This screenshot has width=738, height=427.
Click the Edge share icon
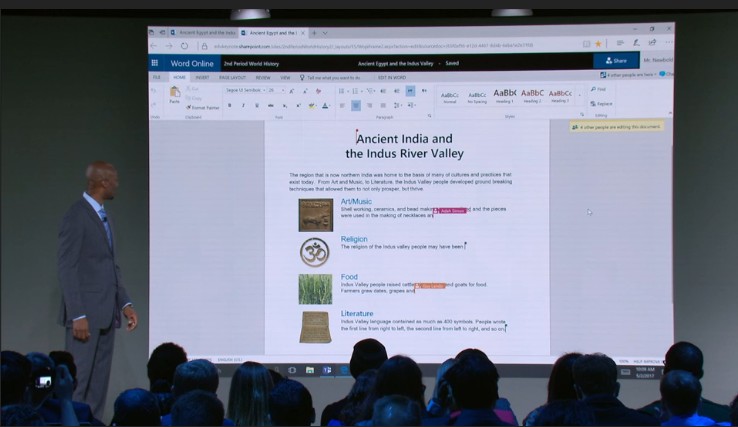652,42
